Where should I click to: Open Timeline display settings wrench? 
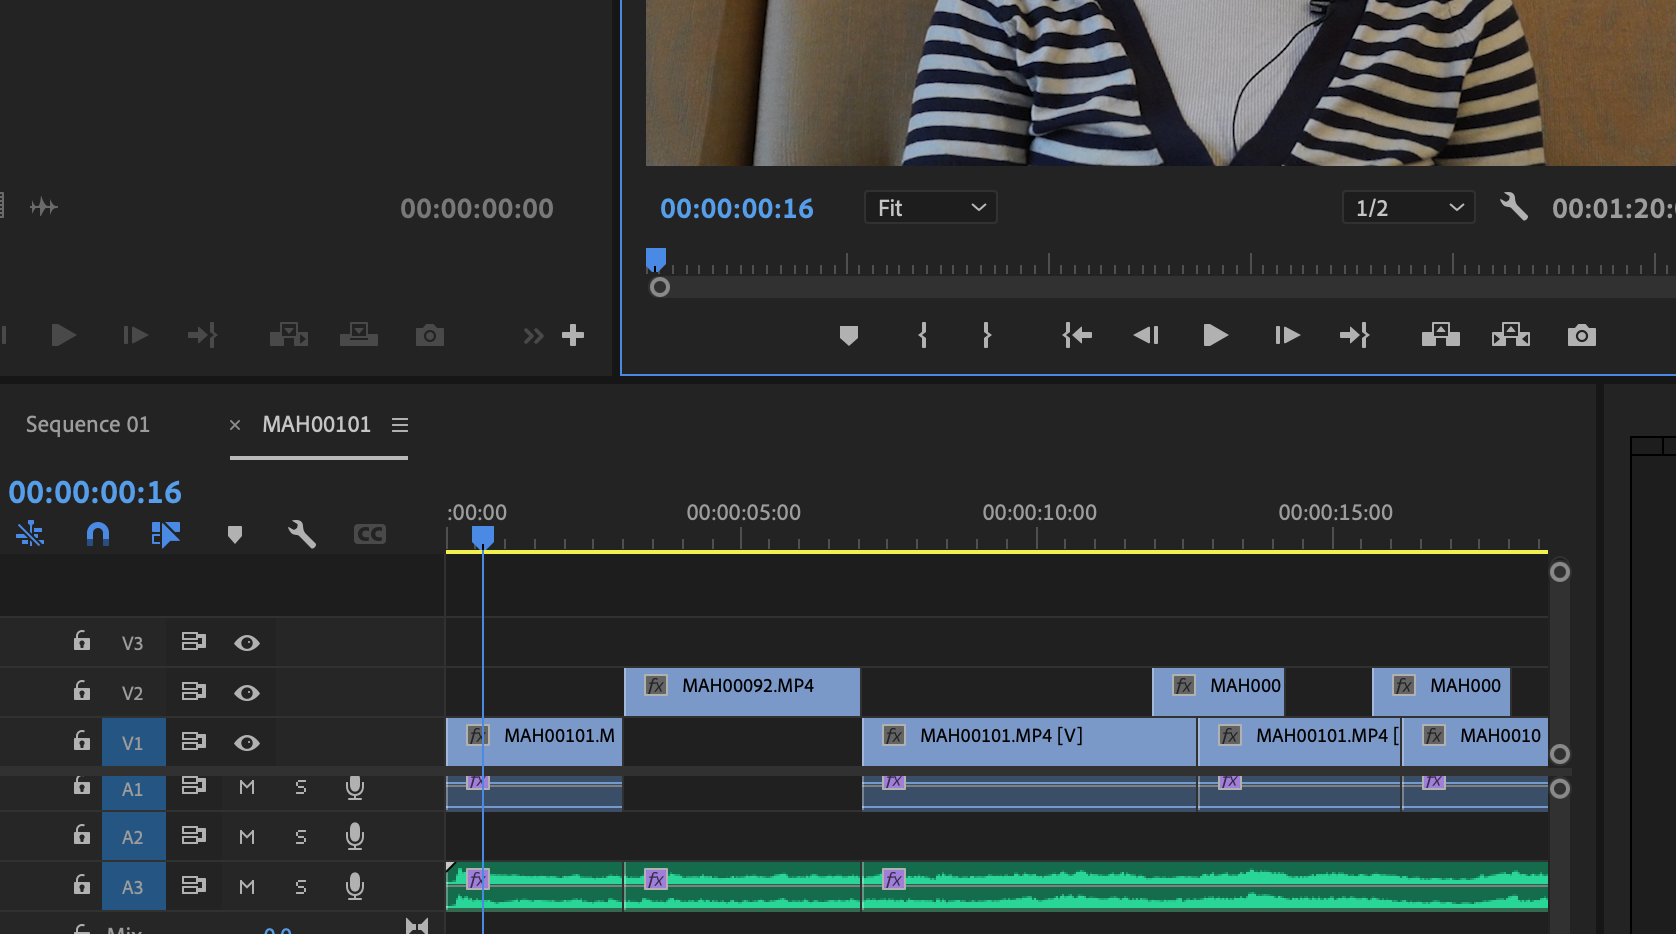tap(302, 534)
